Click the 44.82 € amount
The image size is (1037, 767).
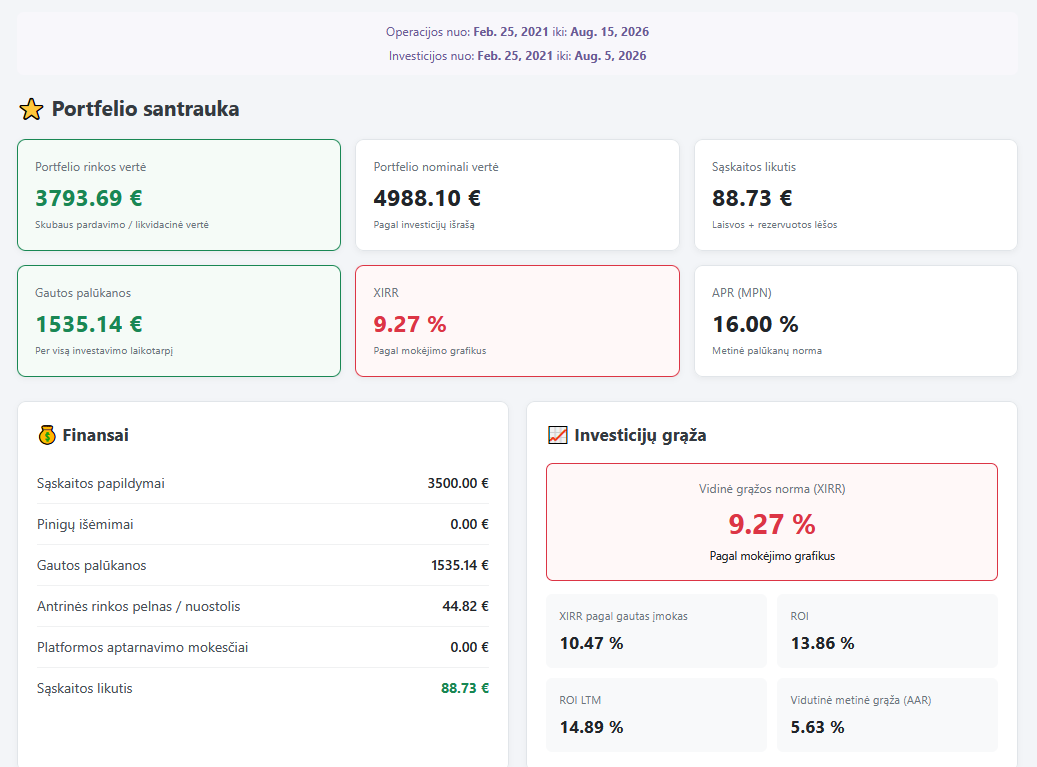pos(466,606)
